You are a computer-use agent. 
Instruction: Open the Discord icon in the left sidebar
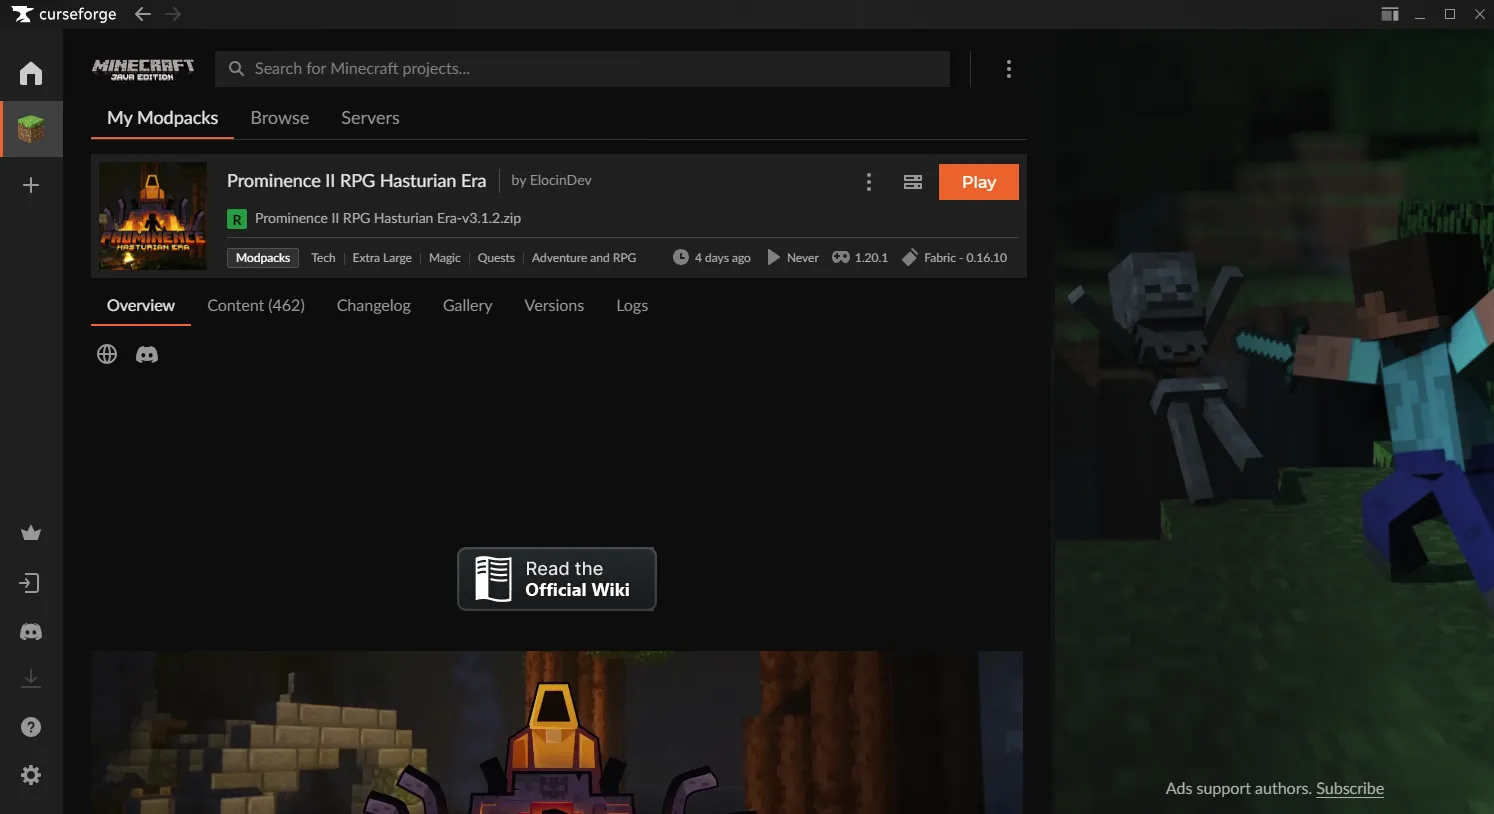tap(30, 631)
